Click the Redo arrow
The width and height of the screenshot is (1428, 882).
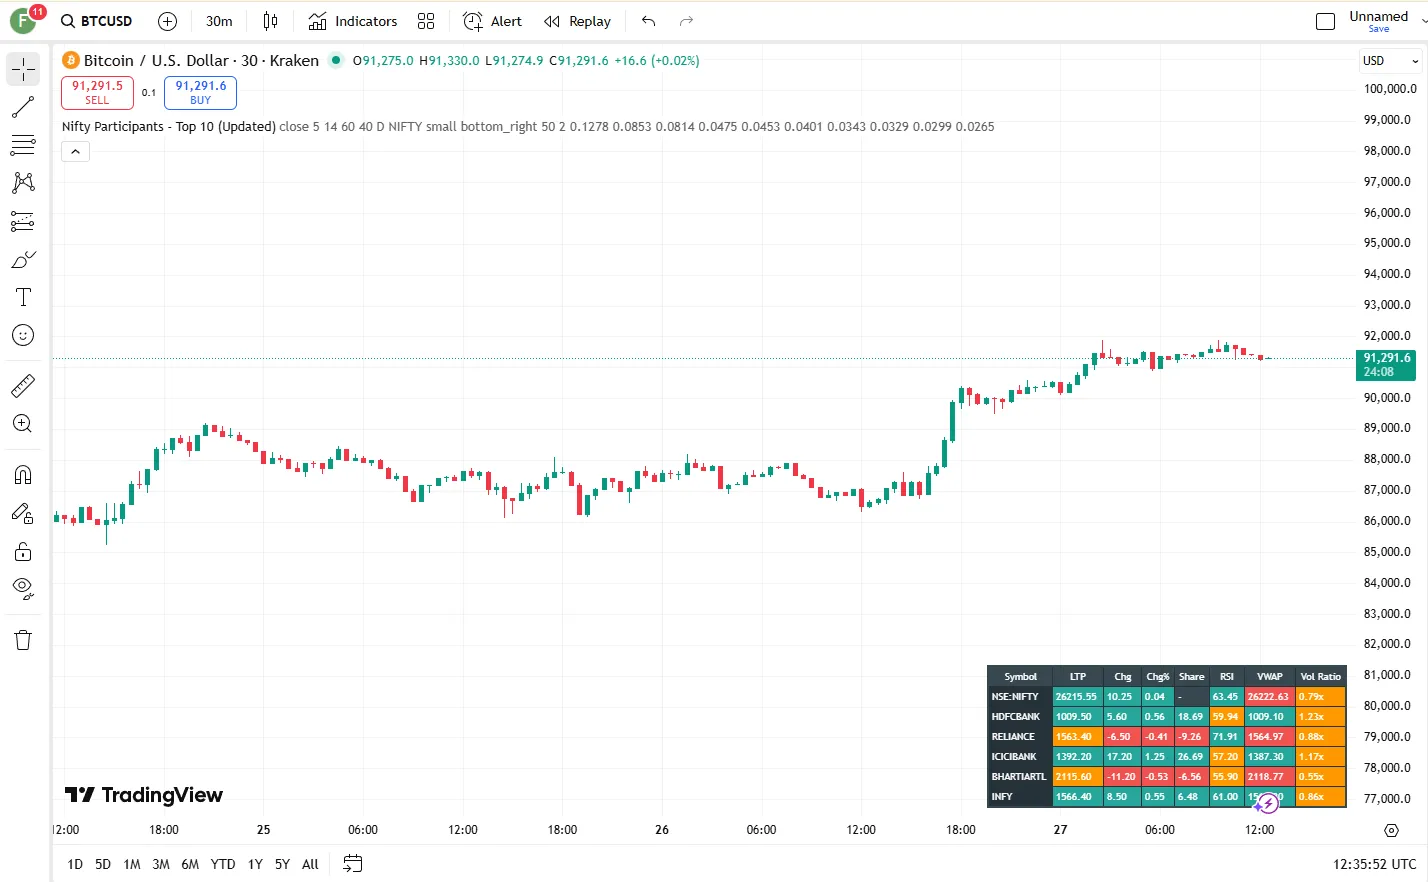coord(686,21)
